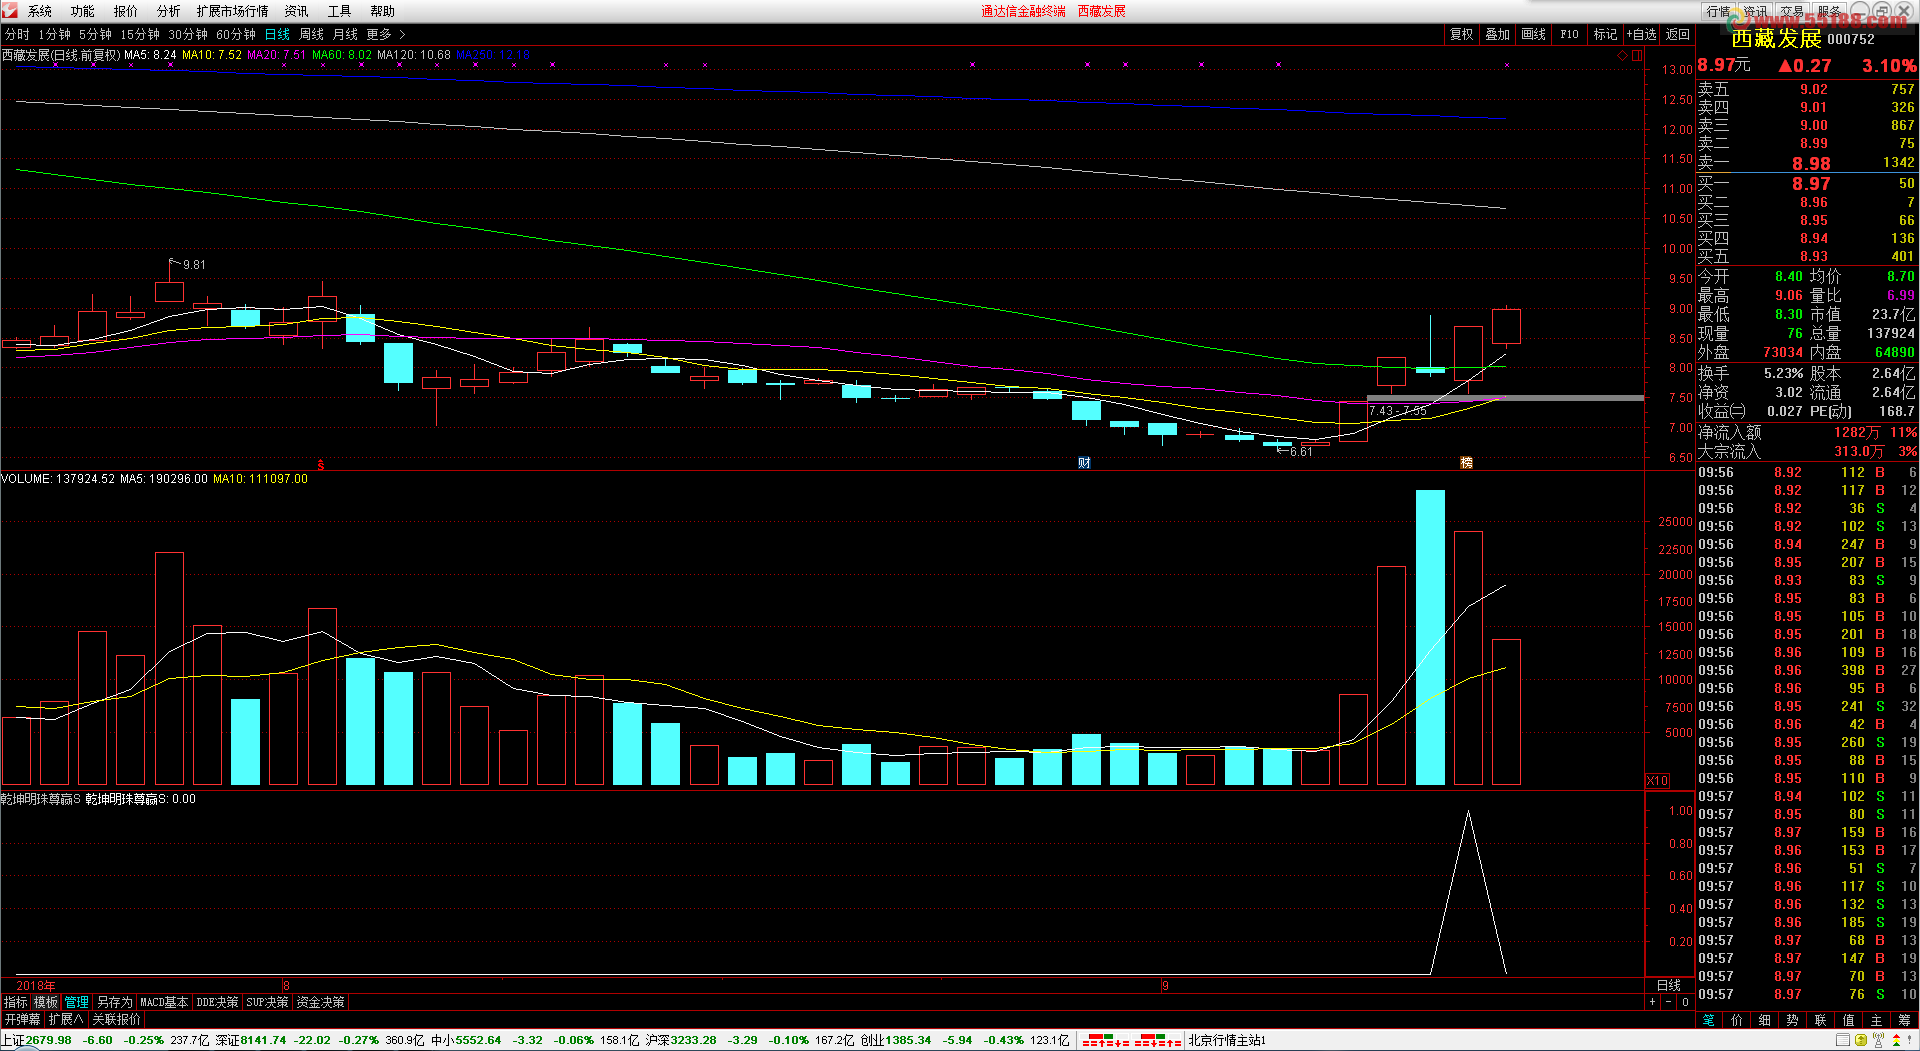Open the 功能 menu

click(82, 11)
